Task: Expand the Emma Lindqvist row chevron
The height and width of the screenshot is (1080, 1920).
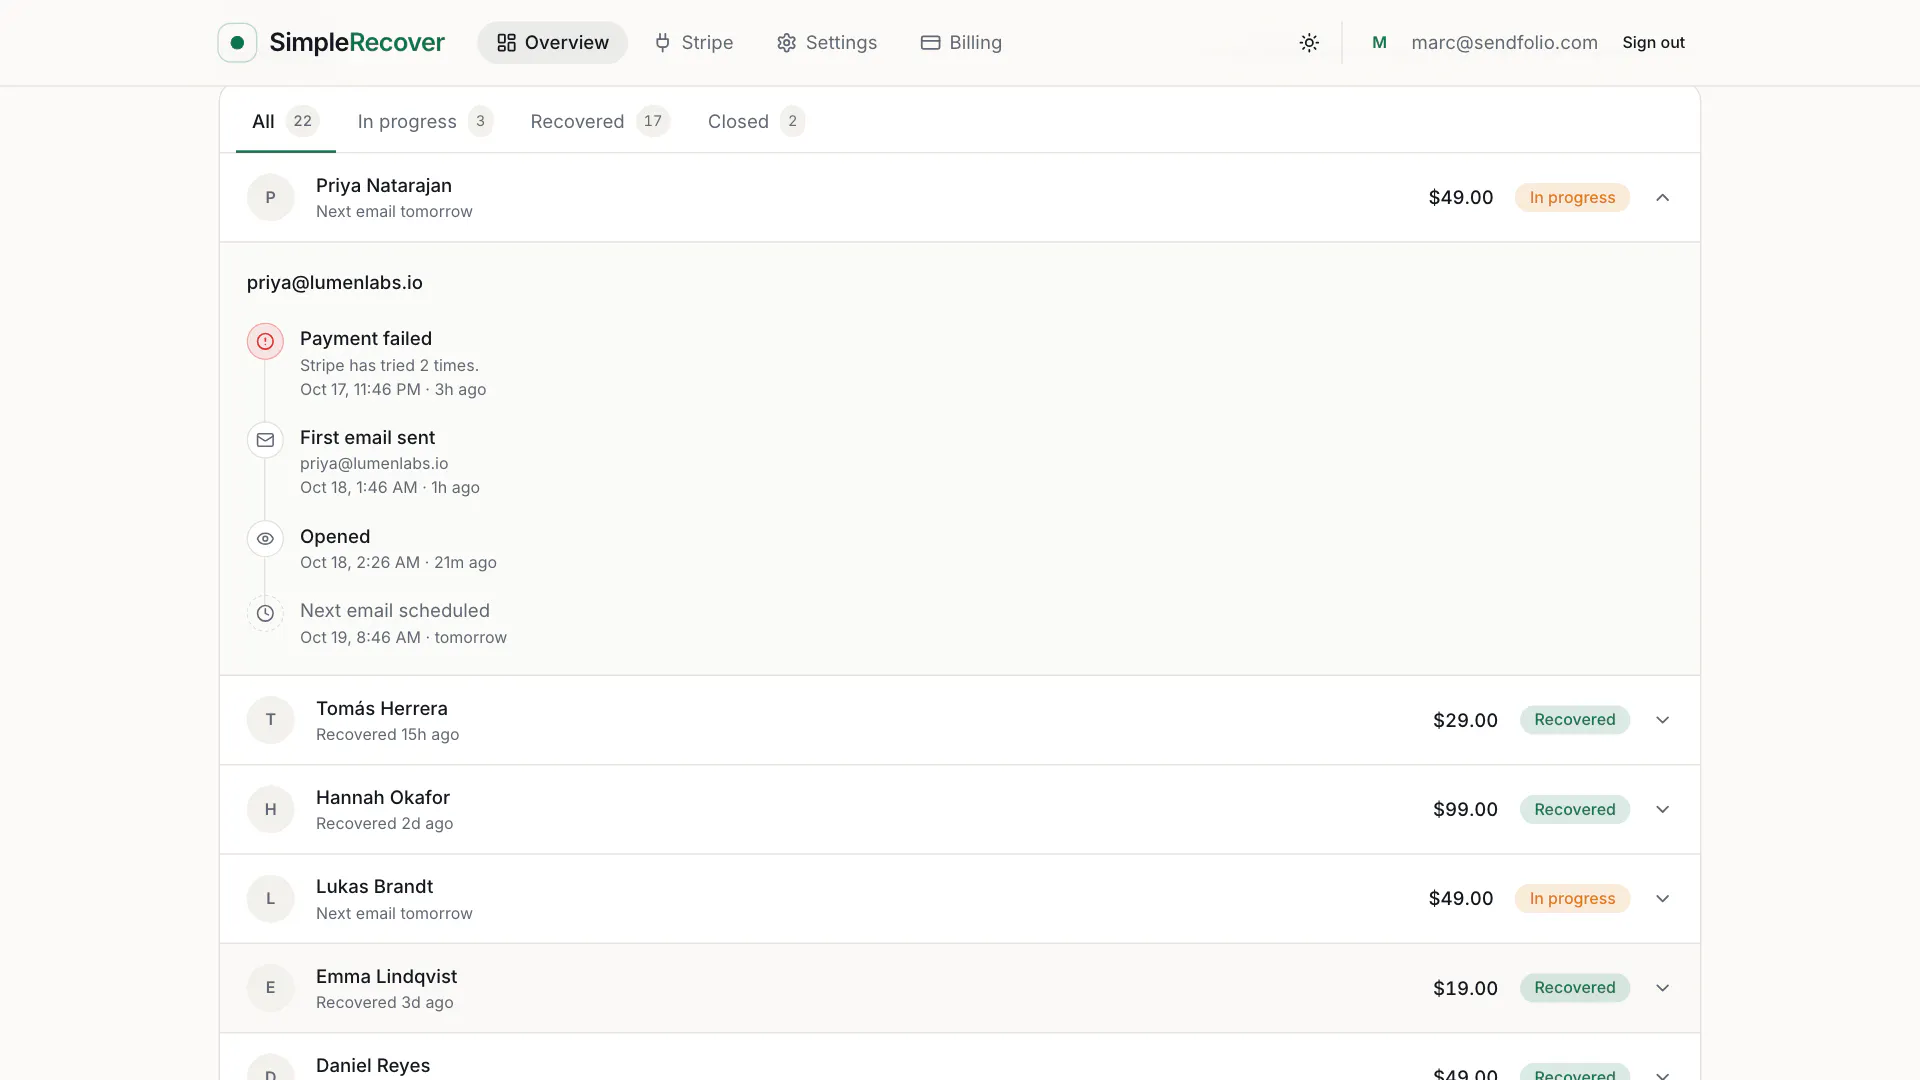Action: (1662, 988)
